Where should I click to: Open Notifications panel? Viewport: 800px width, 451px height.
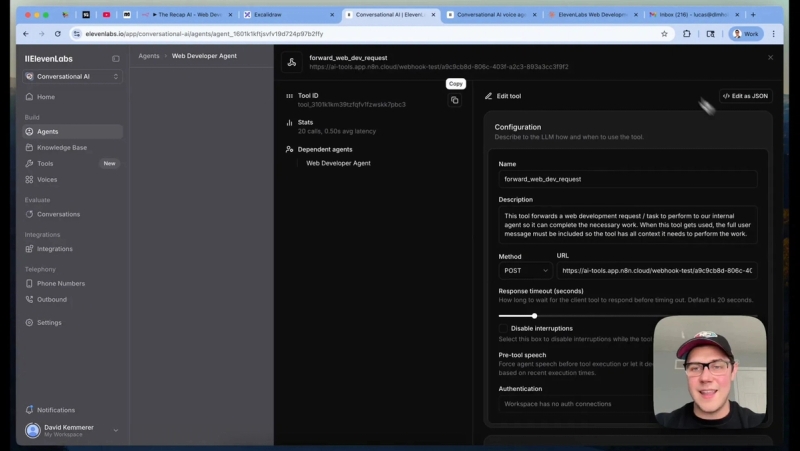[72, 410]
